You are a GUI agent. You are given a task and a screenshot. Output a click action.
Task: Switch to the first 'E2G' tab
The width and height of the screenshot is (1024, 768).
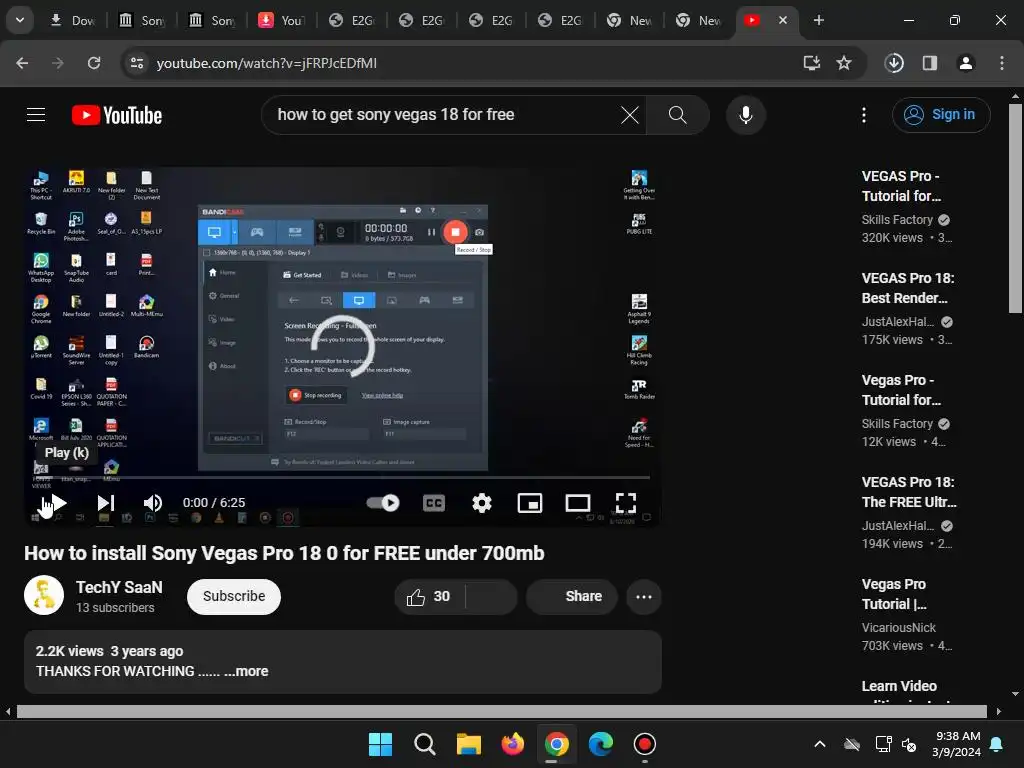click(x=353, y=20)
